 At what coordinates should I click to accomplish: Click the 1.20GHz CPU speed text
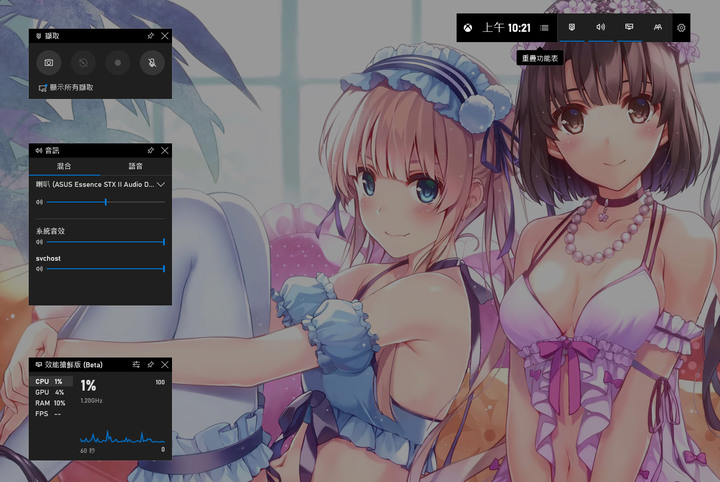91,401
